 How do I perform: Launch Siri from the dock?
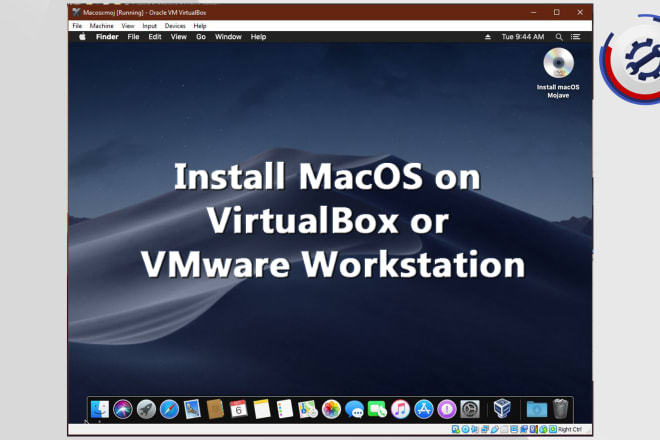122,409
